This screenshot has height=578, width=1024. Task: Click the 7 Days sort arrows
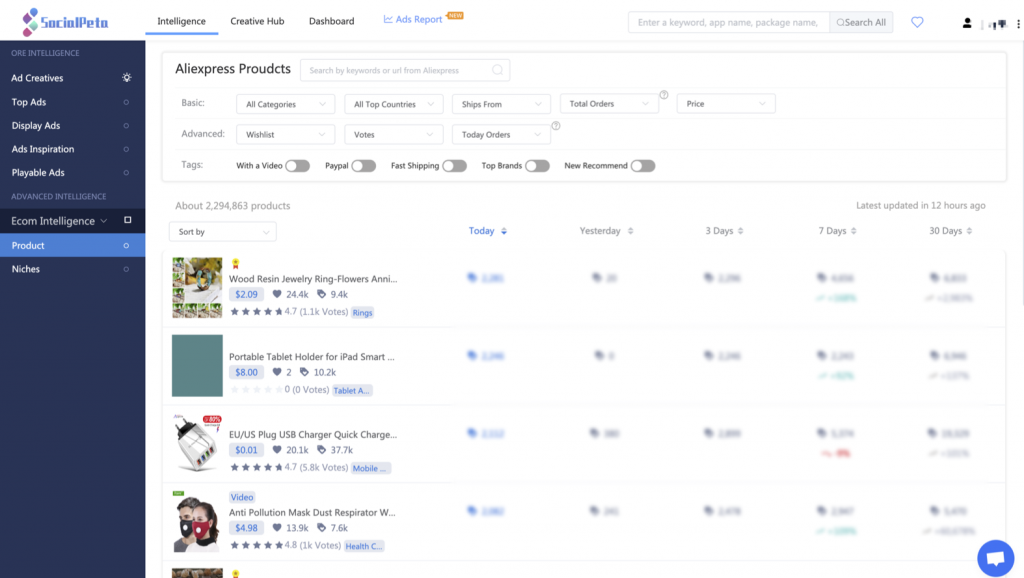coord(853,231)
